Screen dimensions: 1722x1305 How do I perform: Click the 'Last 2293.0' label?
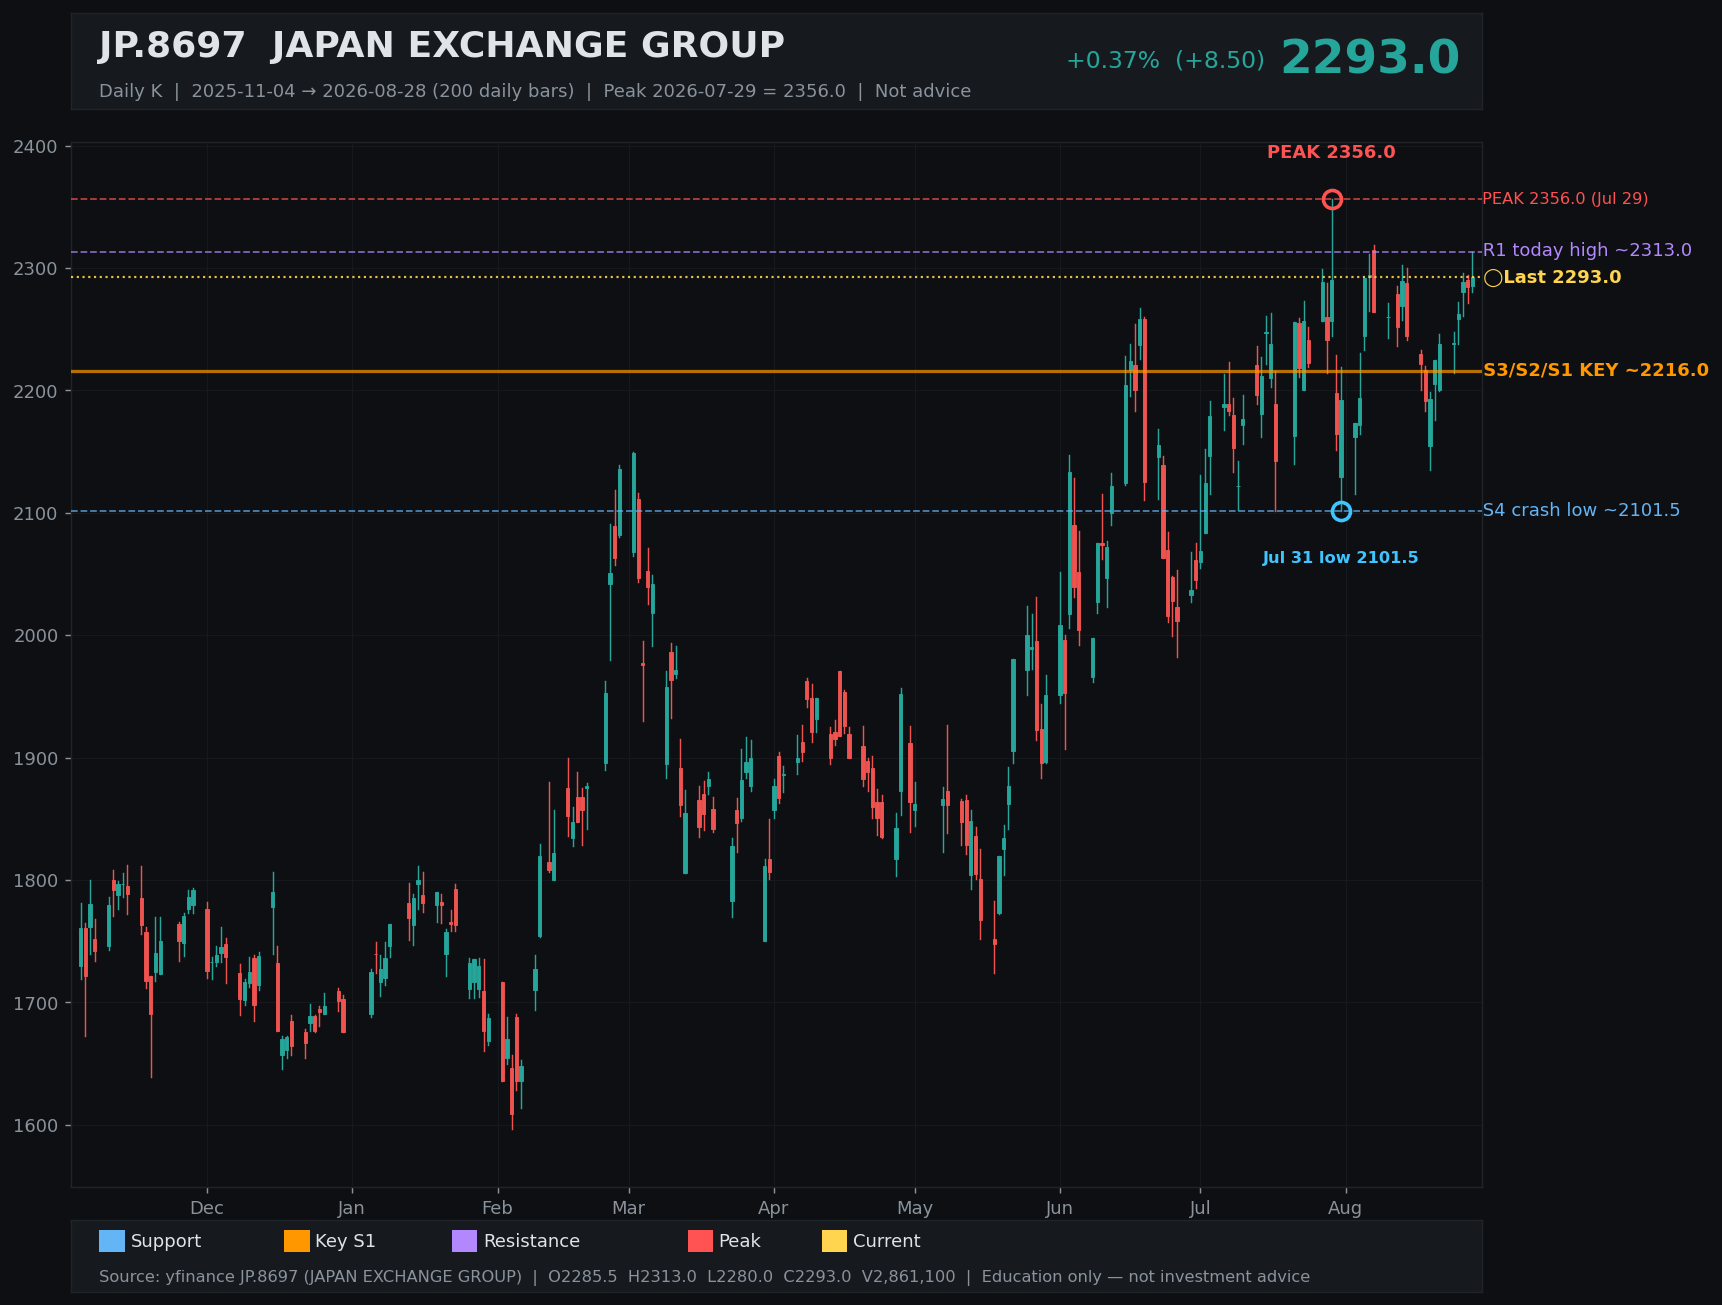(1562, 277)
